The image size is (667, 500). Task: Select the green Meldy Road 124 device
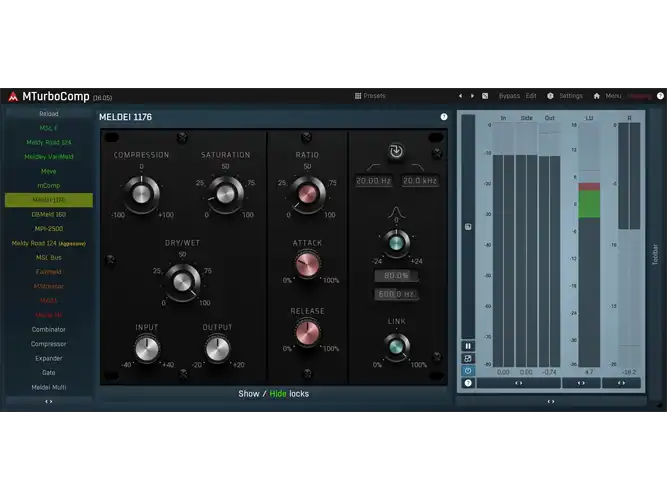click(x=49, y=142)
